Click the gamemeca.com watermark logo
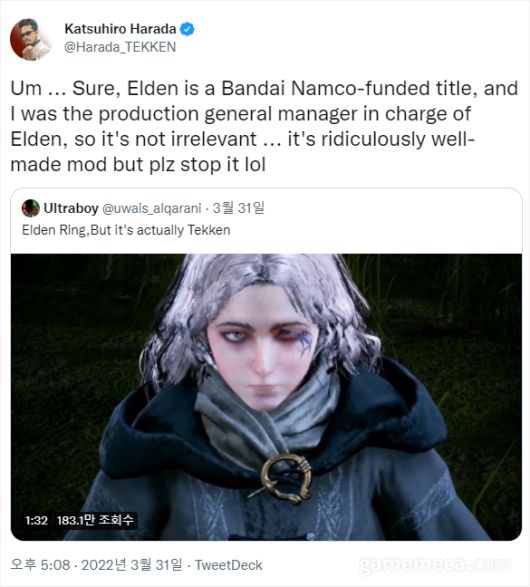Screen dimensions: 530x587 pos(435,565)
